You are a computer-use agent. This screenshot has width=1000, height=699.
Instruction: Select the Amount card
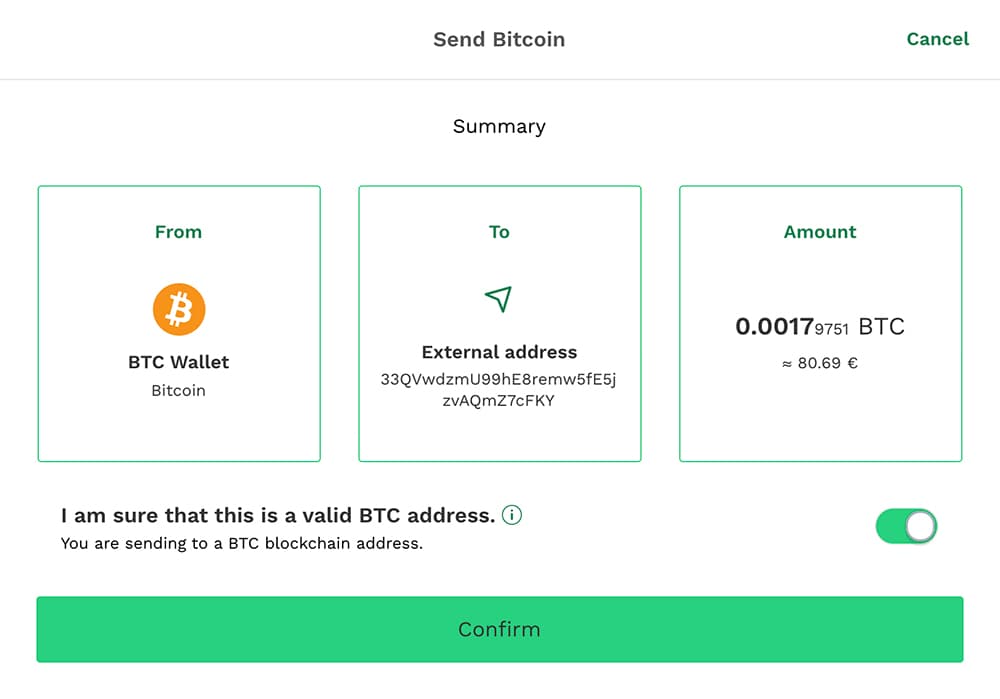click(x=821, y=323)
